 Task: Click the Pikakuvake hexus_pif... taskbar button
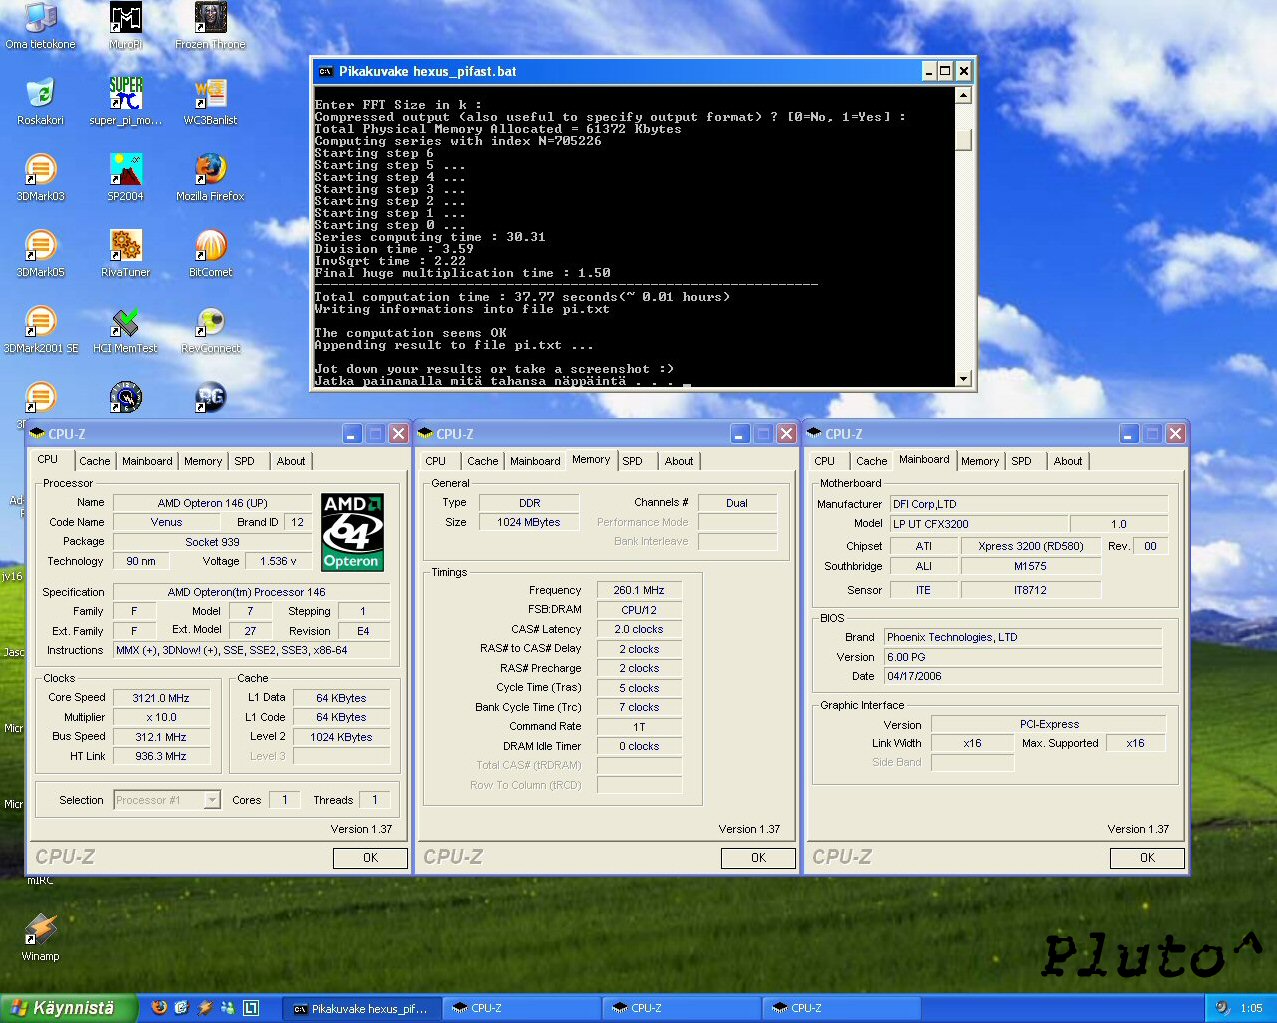(x=362, y=1008)
